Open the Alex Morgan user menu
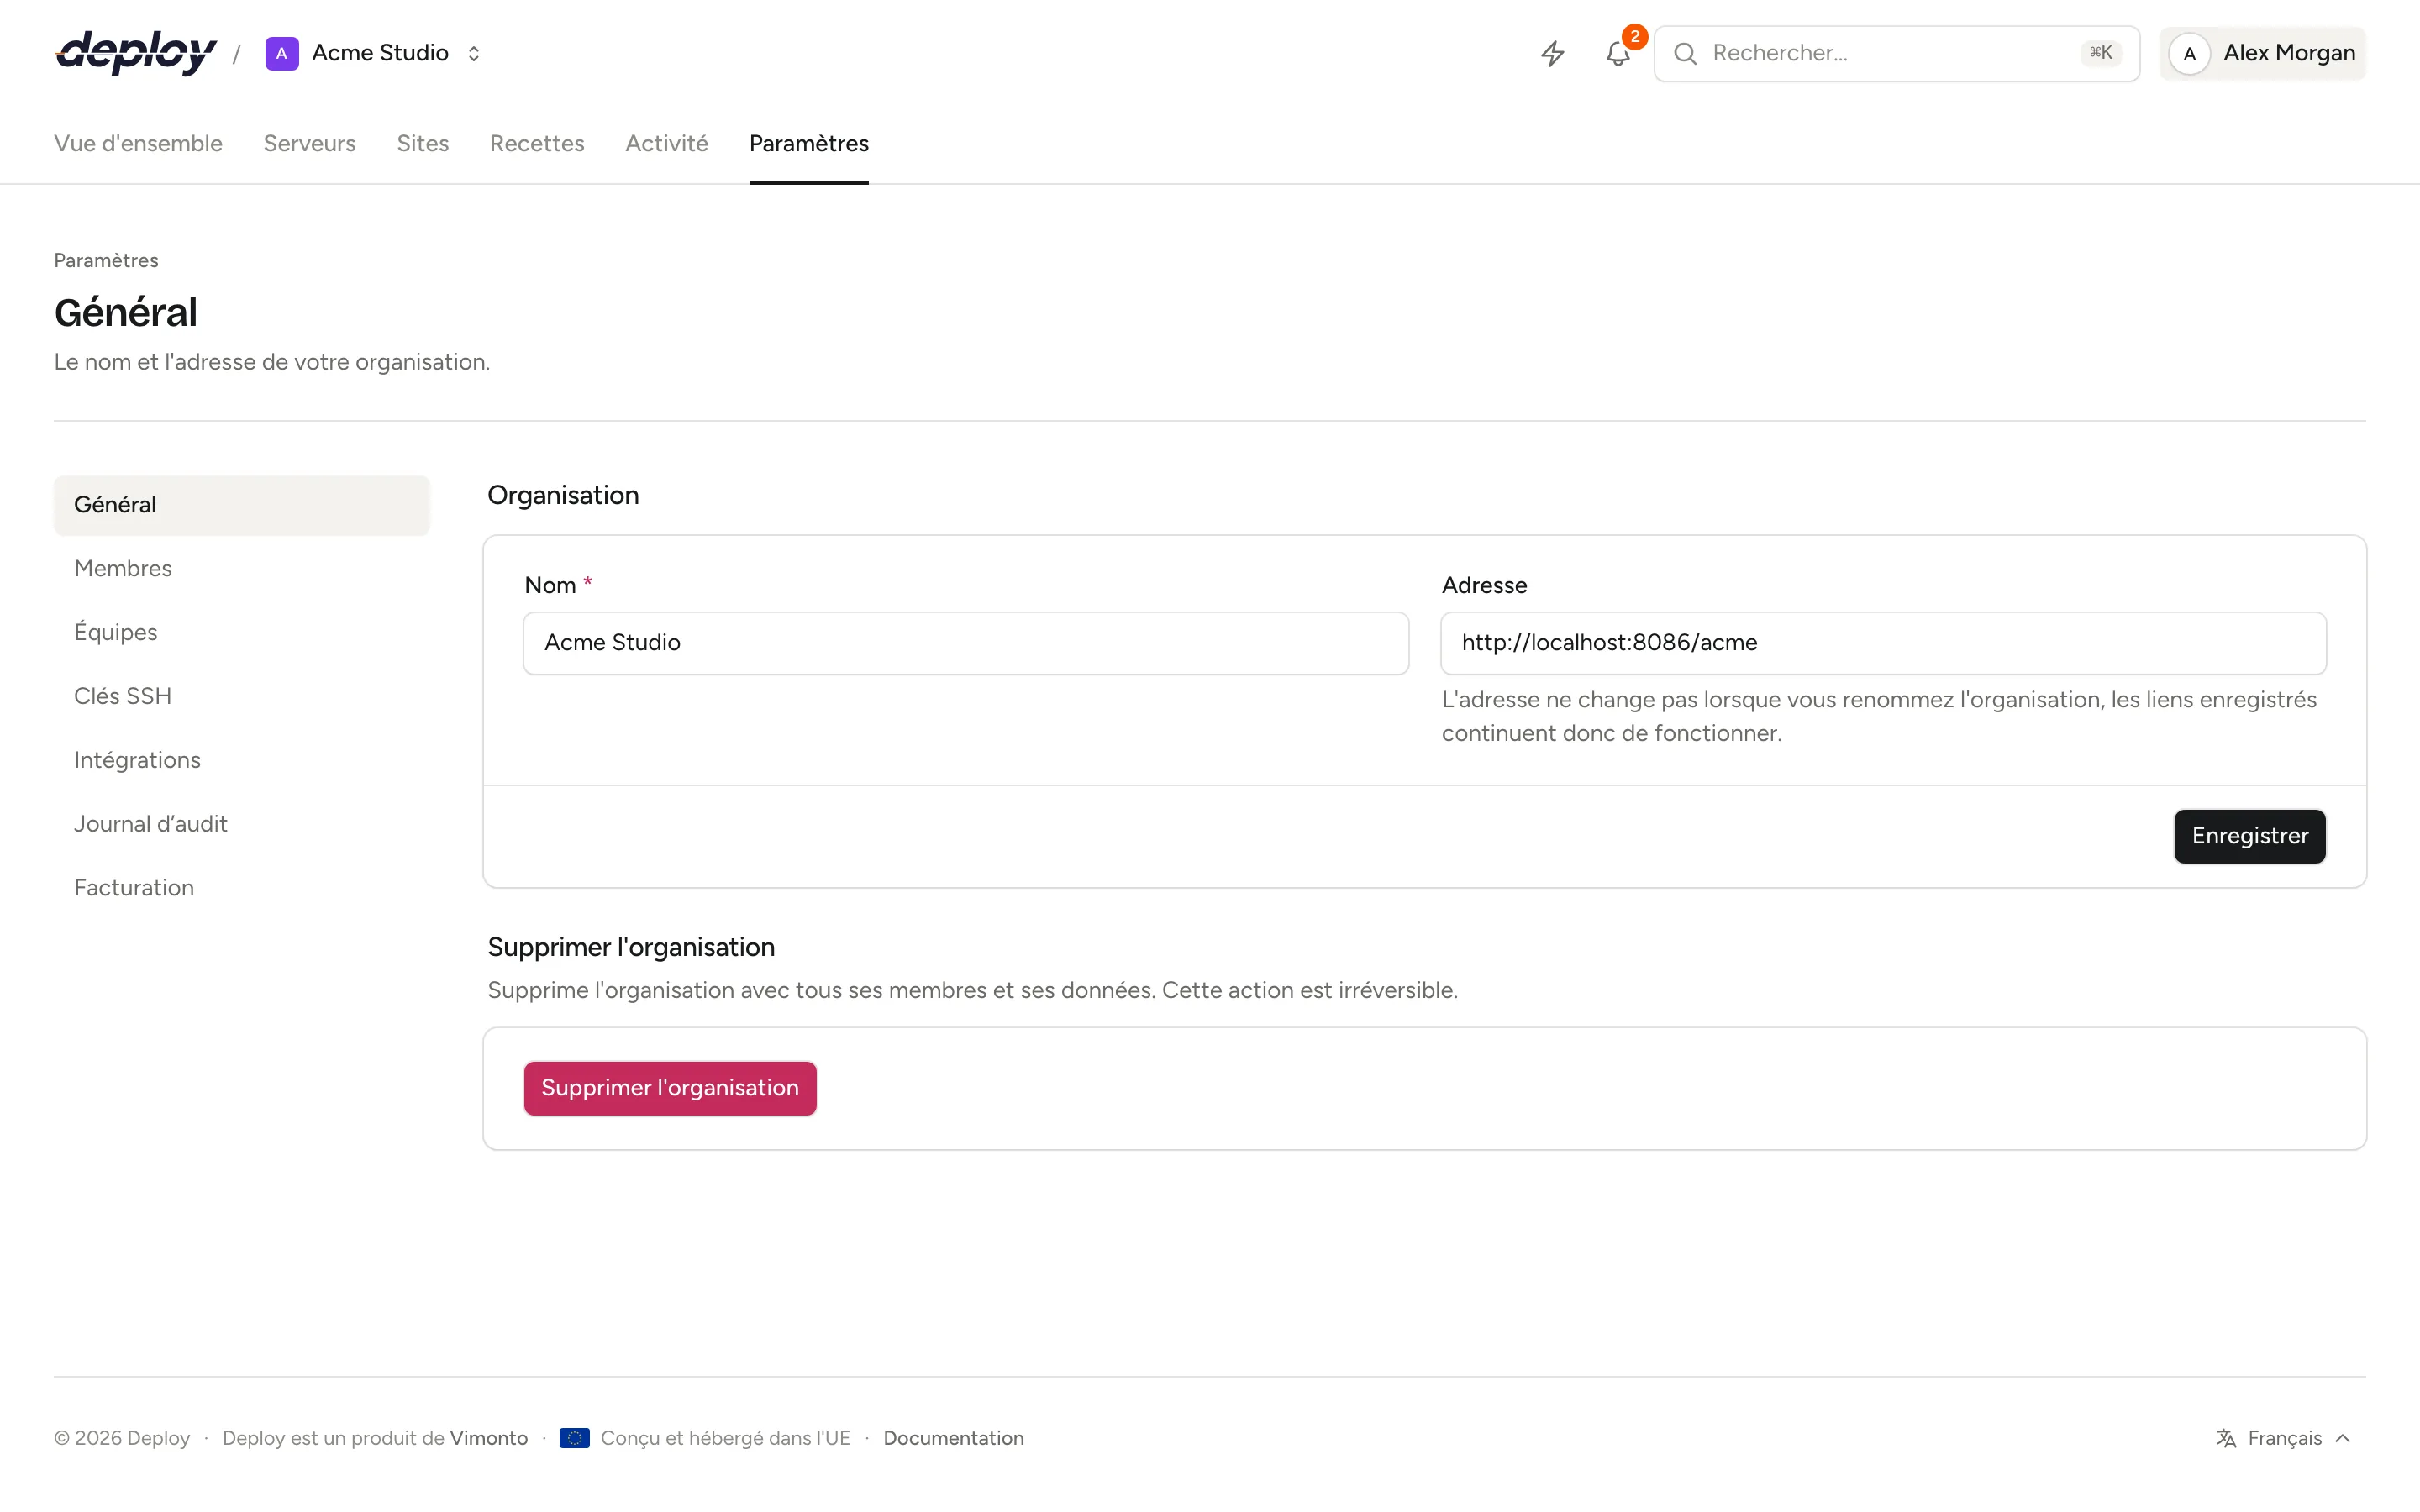 point(2262,53)
